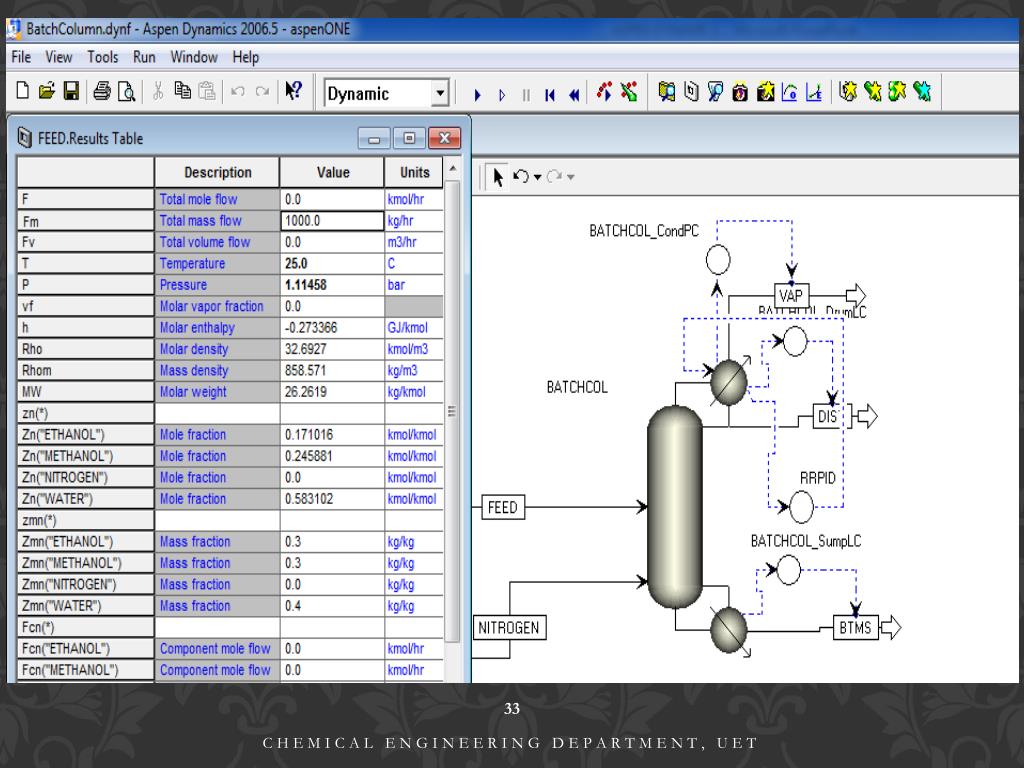Click the Print icon in toolbar
The image size is (1024, 768).
point(102,93)
